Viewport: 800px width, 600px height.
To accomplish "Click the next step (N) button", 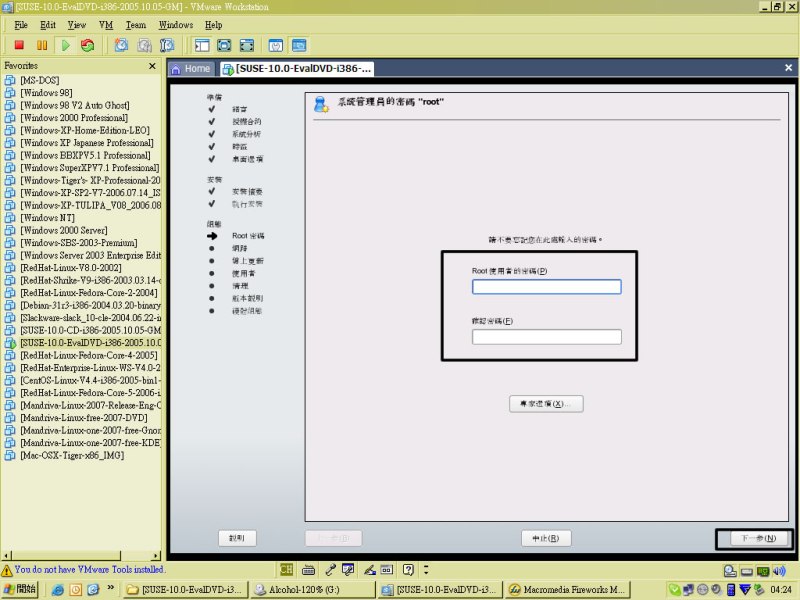I will 758,538.
